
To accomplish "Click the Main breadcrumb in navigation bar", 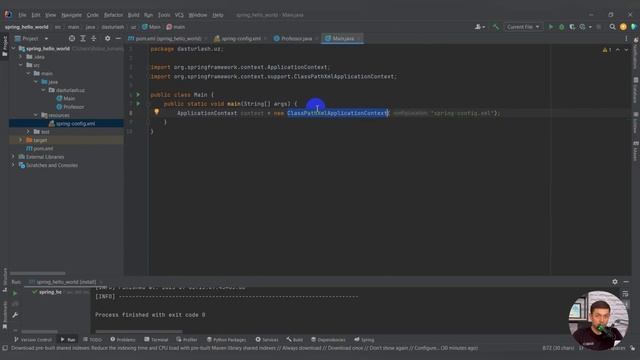I will (x=151, y=27).
